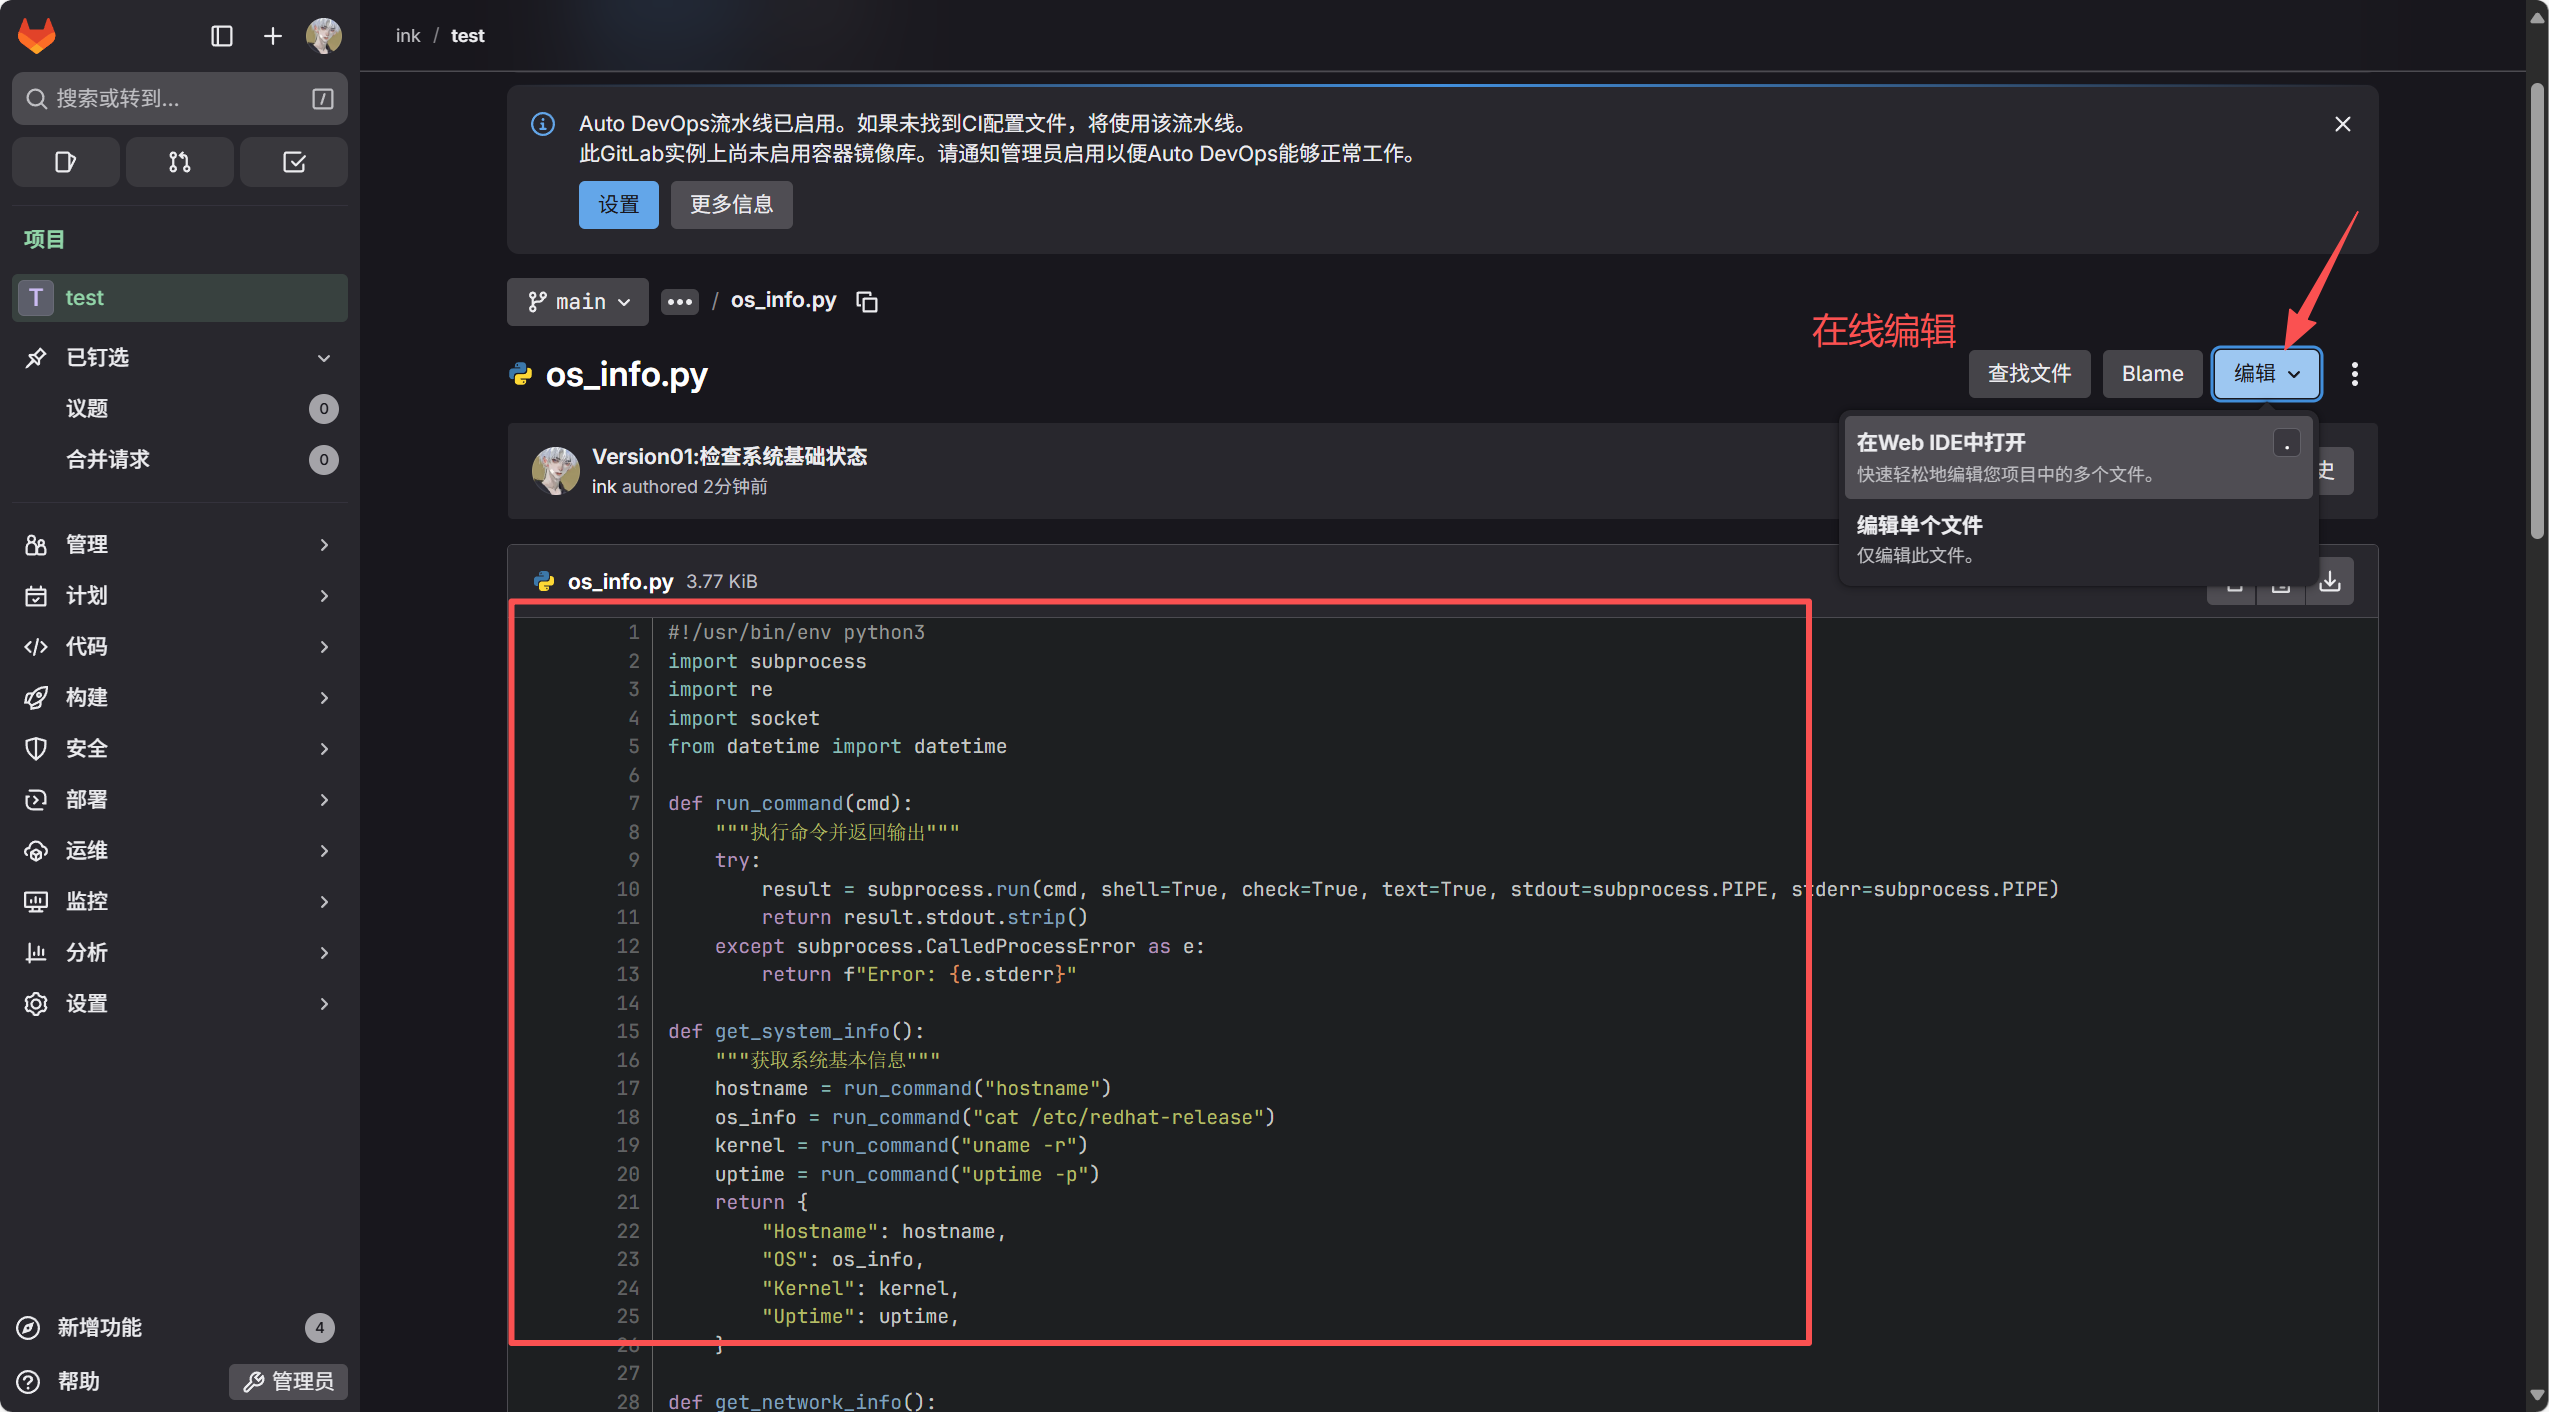Dismiss the Auto DevOps banner
This screenshot has height=1412, width=2549.
(2342, 124)
